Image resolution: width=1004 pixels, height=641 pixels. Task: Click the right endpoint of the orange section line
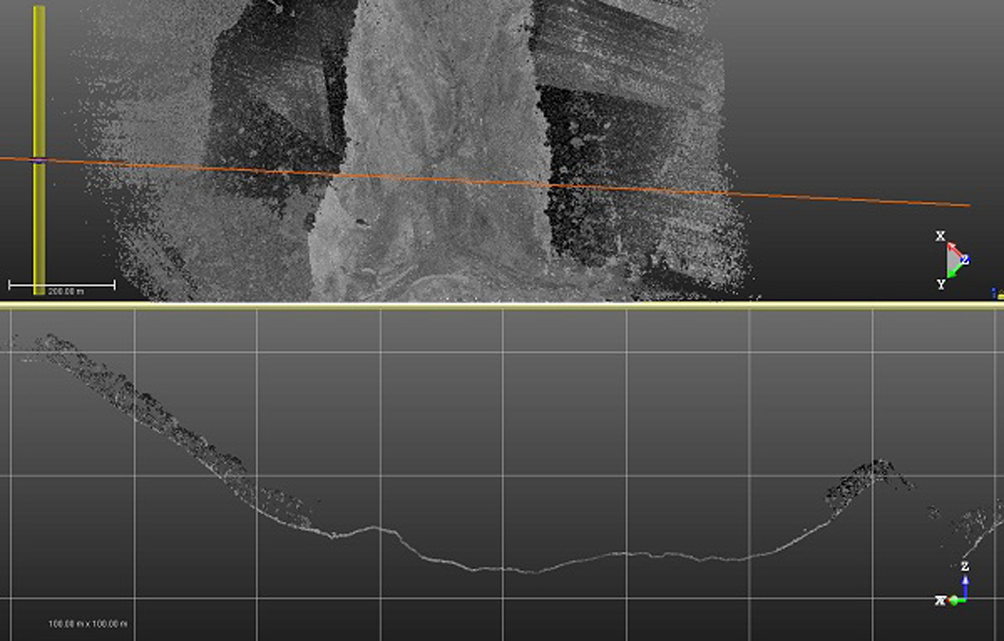968,205
